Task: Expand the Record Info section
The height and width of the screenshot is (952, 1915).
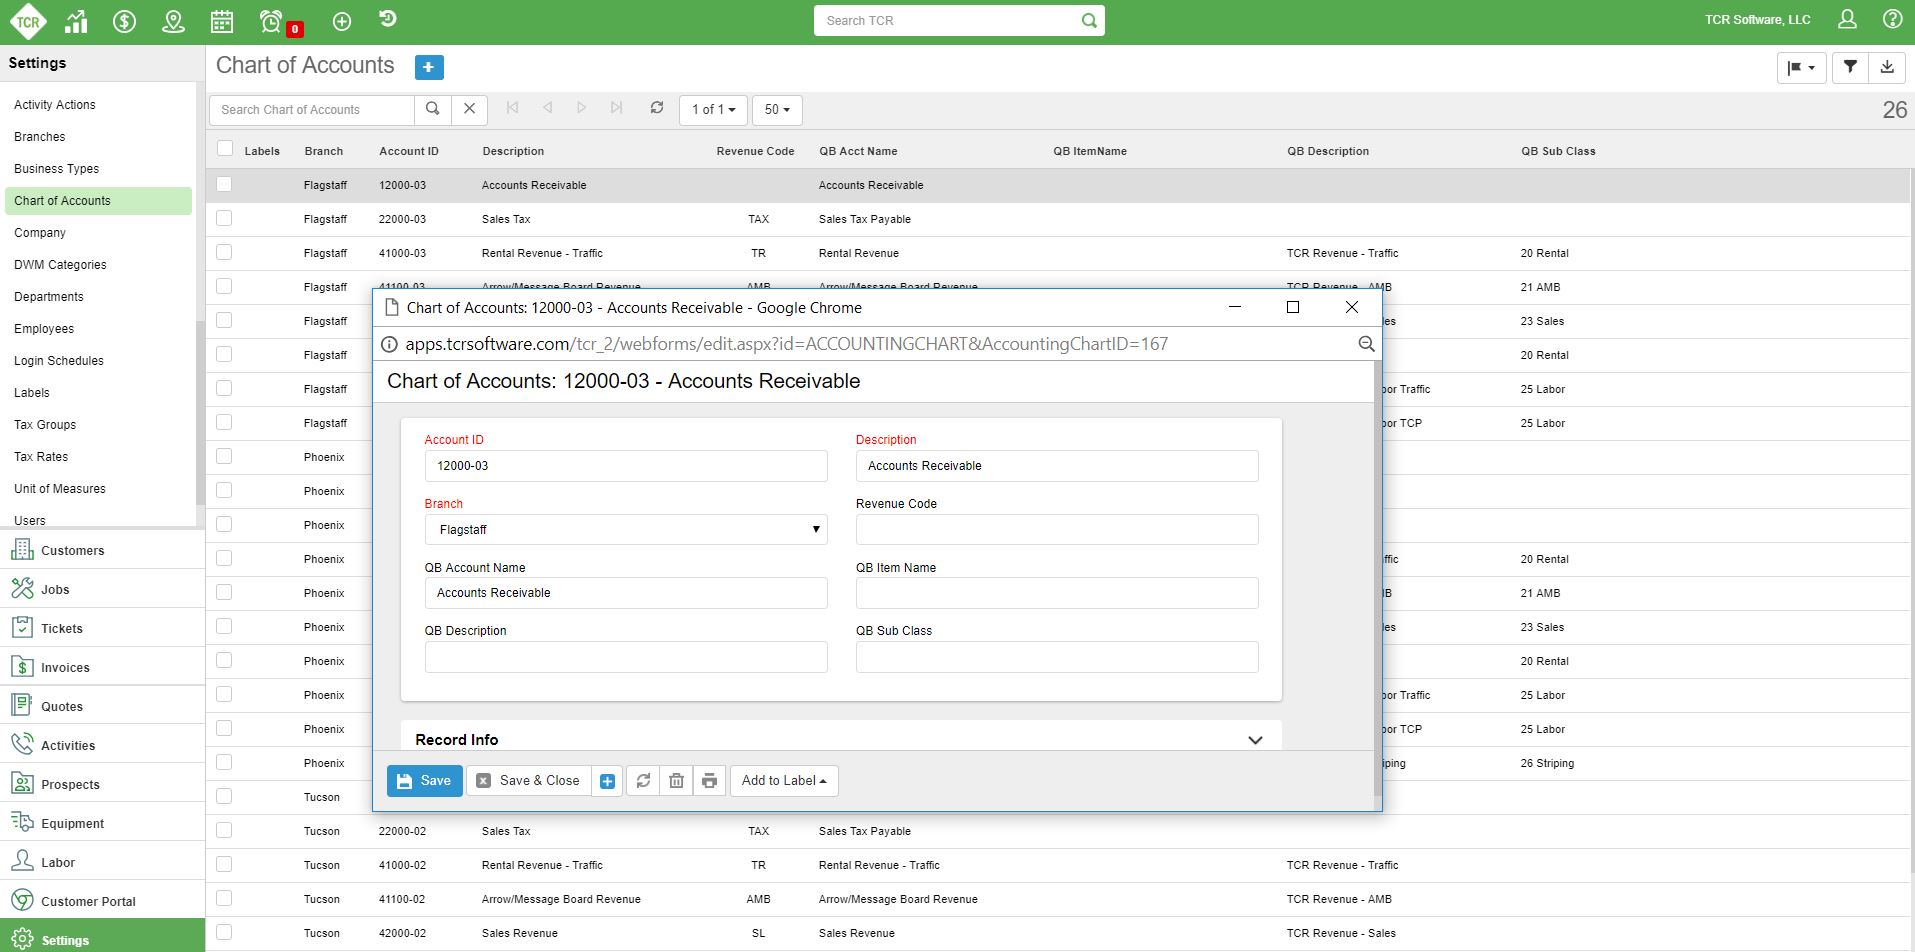Action: pyautogui.click(x=1255, y=740)
